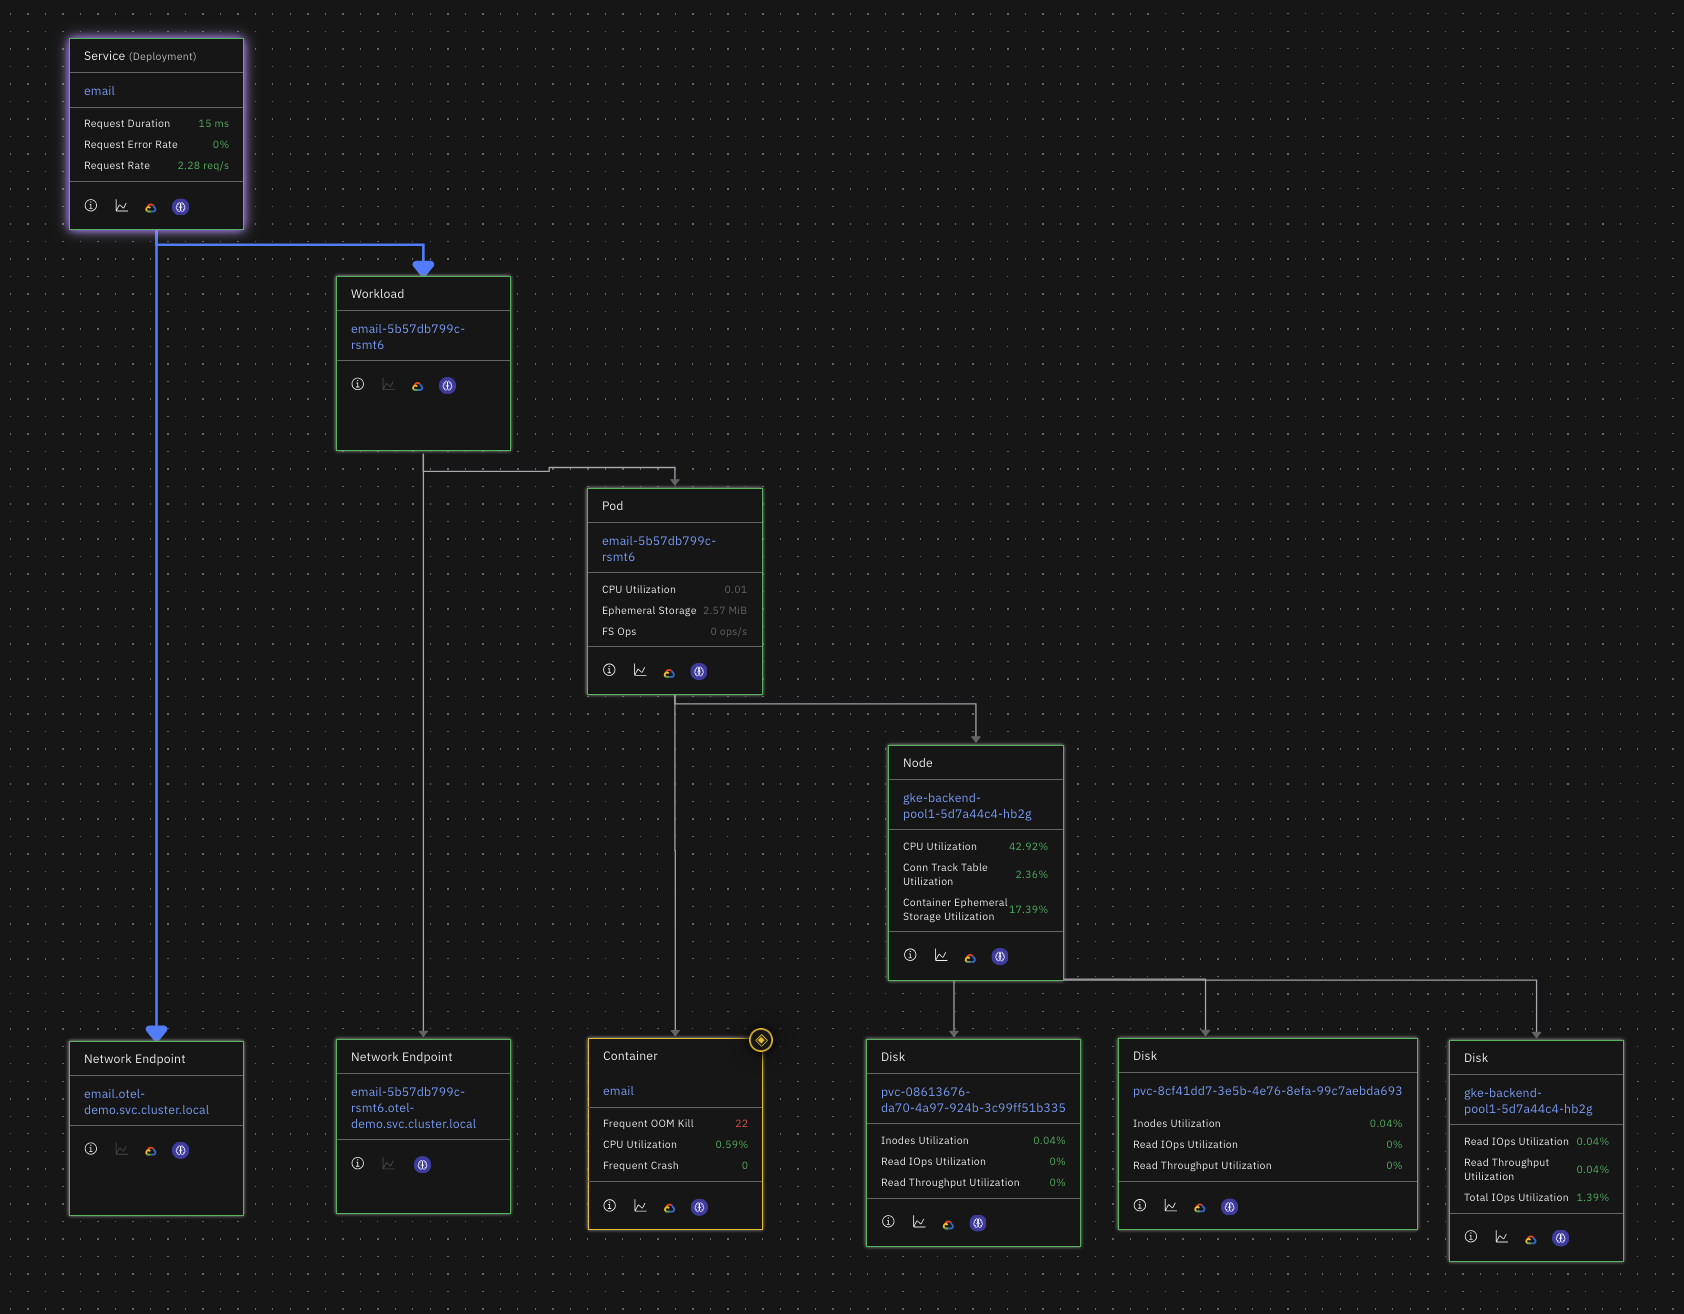Click the yellow warning badge on Container card
The height and width of the screenshot is (1314, 1684).
[x=761, y=1041]
